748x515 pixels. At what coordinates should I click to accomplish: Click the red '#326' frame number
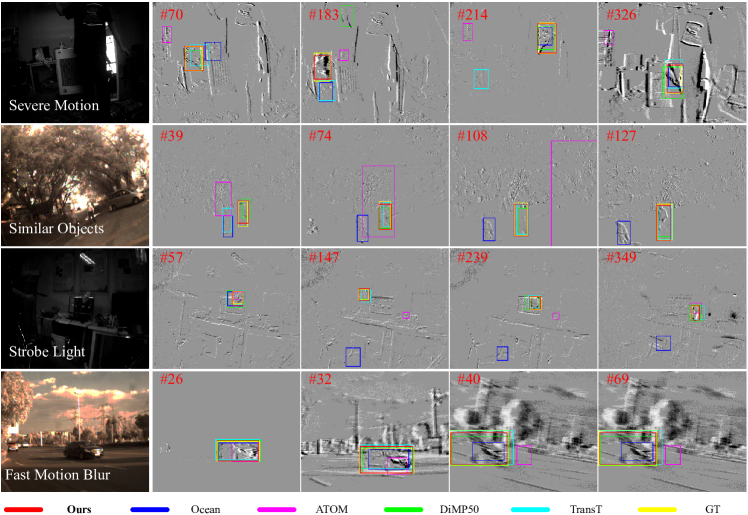coord(622,15)
